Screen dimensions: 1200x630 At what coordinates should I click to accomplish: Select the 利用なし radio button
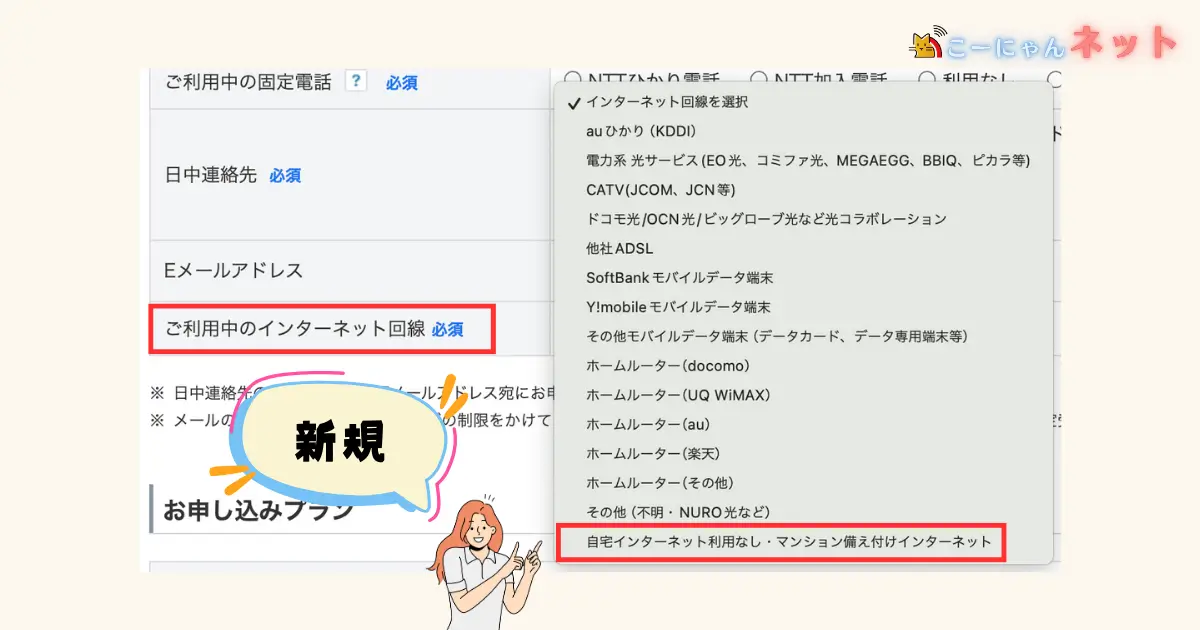tap(927, 78)
